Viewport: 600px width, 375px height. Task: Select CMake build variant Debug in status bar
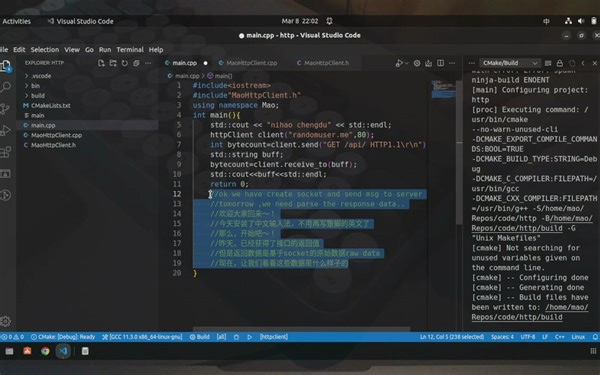tap(63, 337)
